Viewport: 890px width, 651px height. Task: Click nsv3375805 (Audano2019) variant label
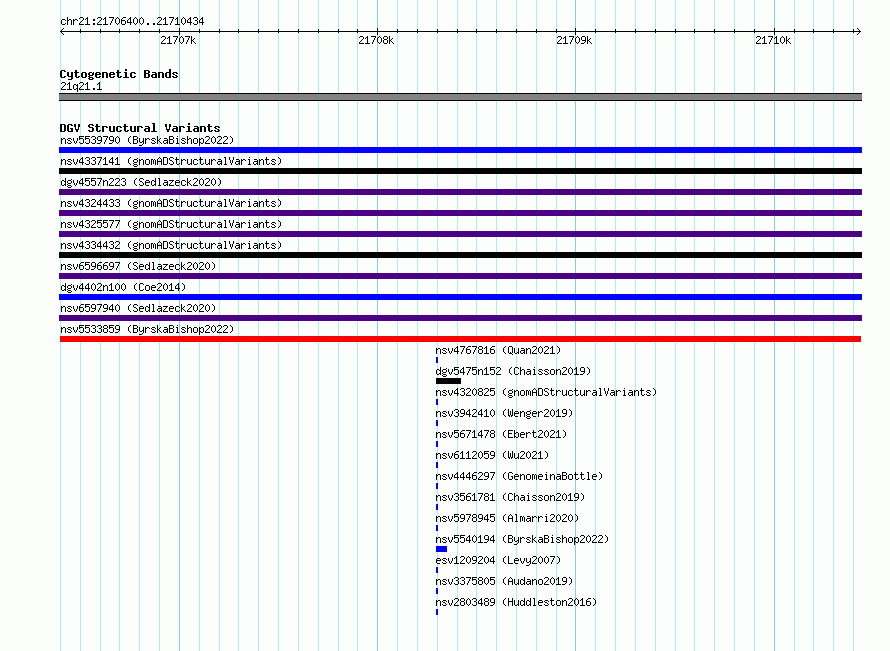coord(504,581)
